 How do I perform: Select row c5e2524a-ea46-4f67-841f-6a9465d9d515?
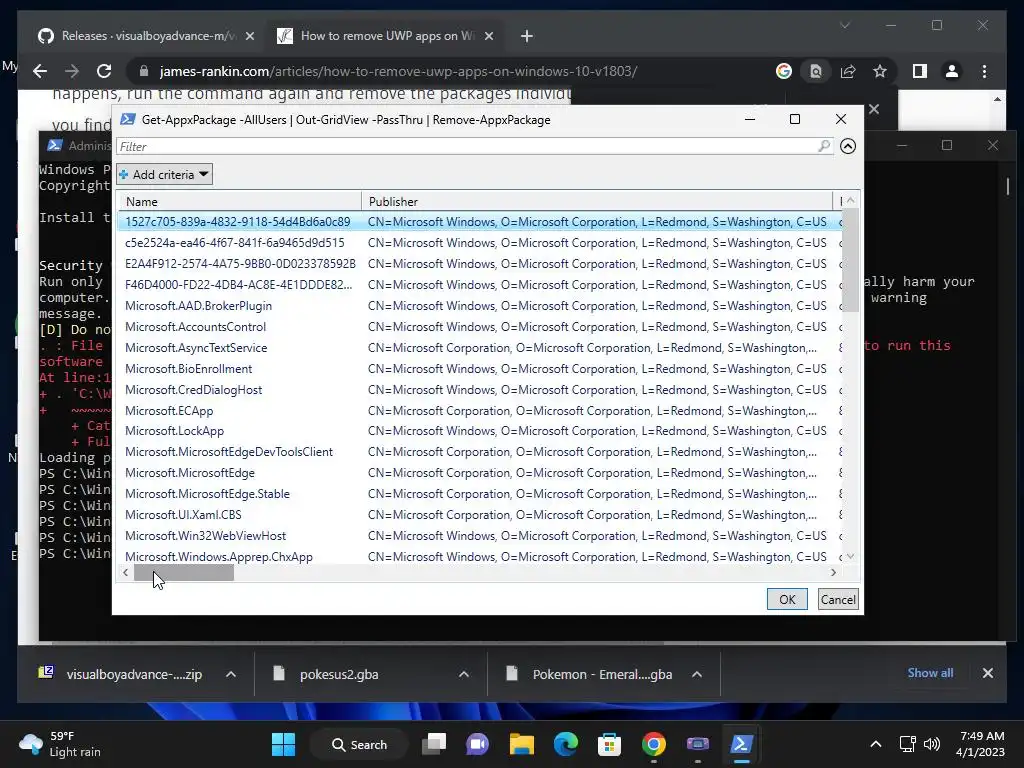coord(480,243)
